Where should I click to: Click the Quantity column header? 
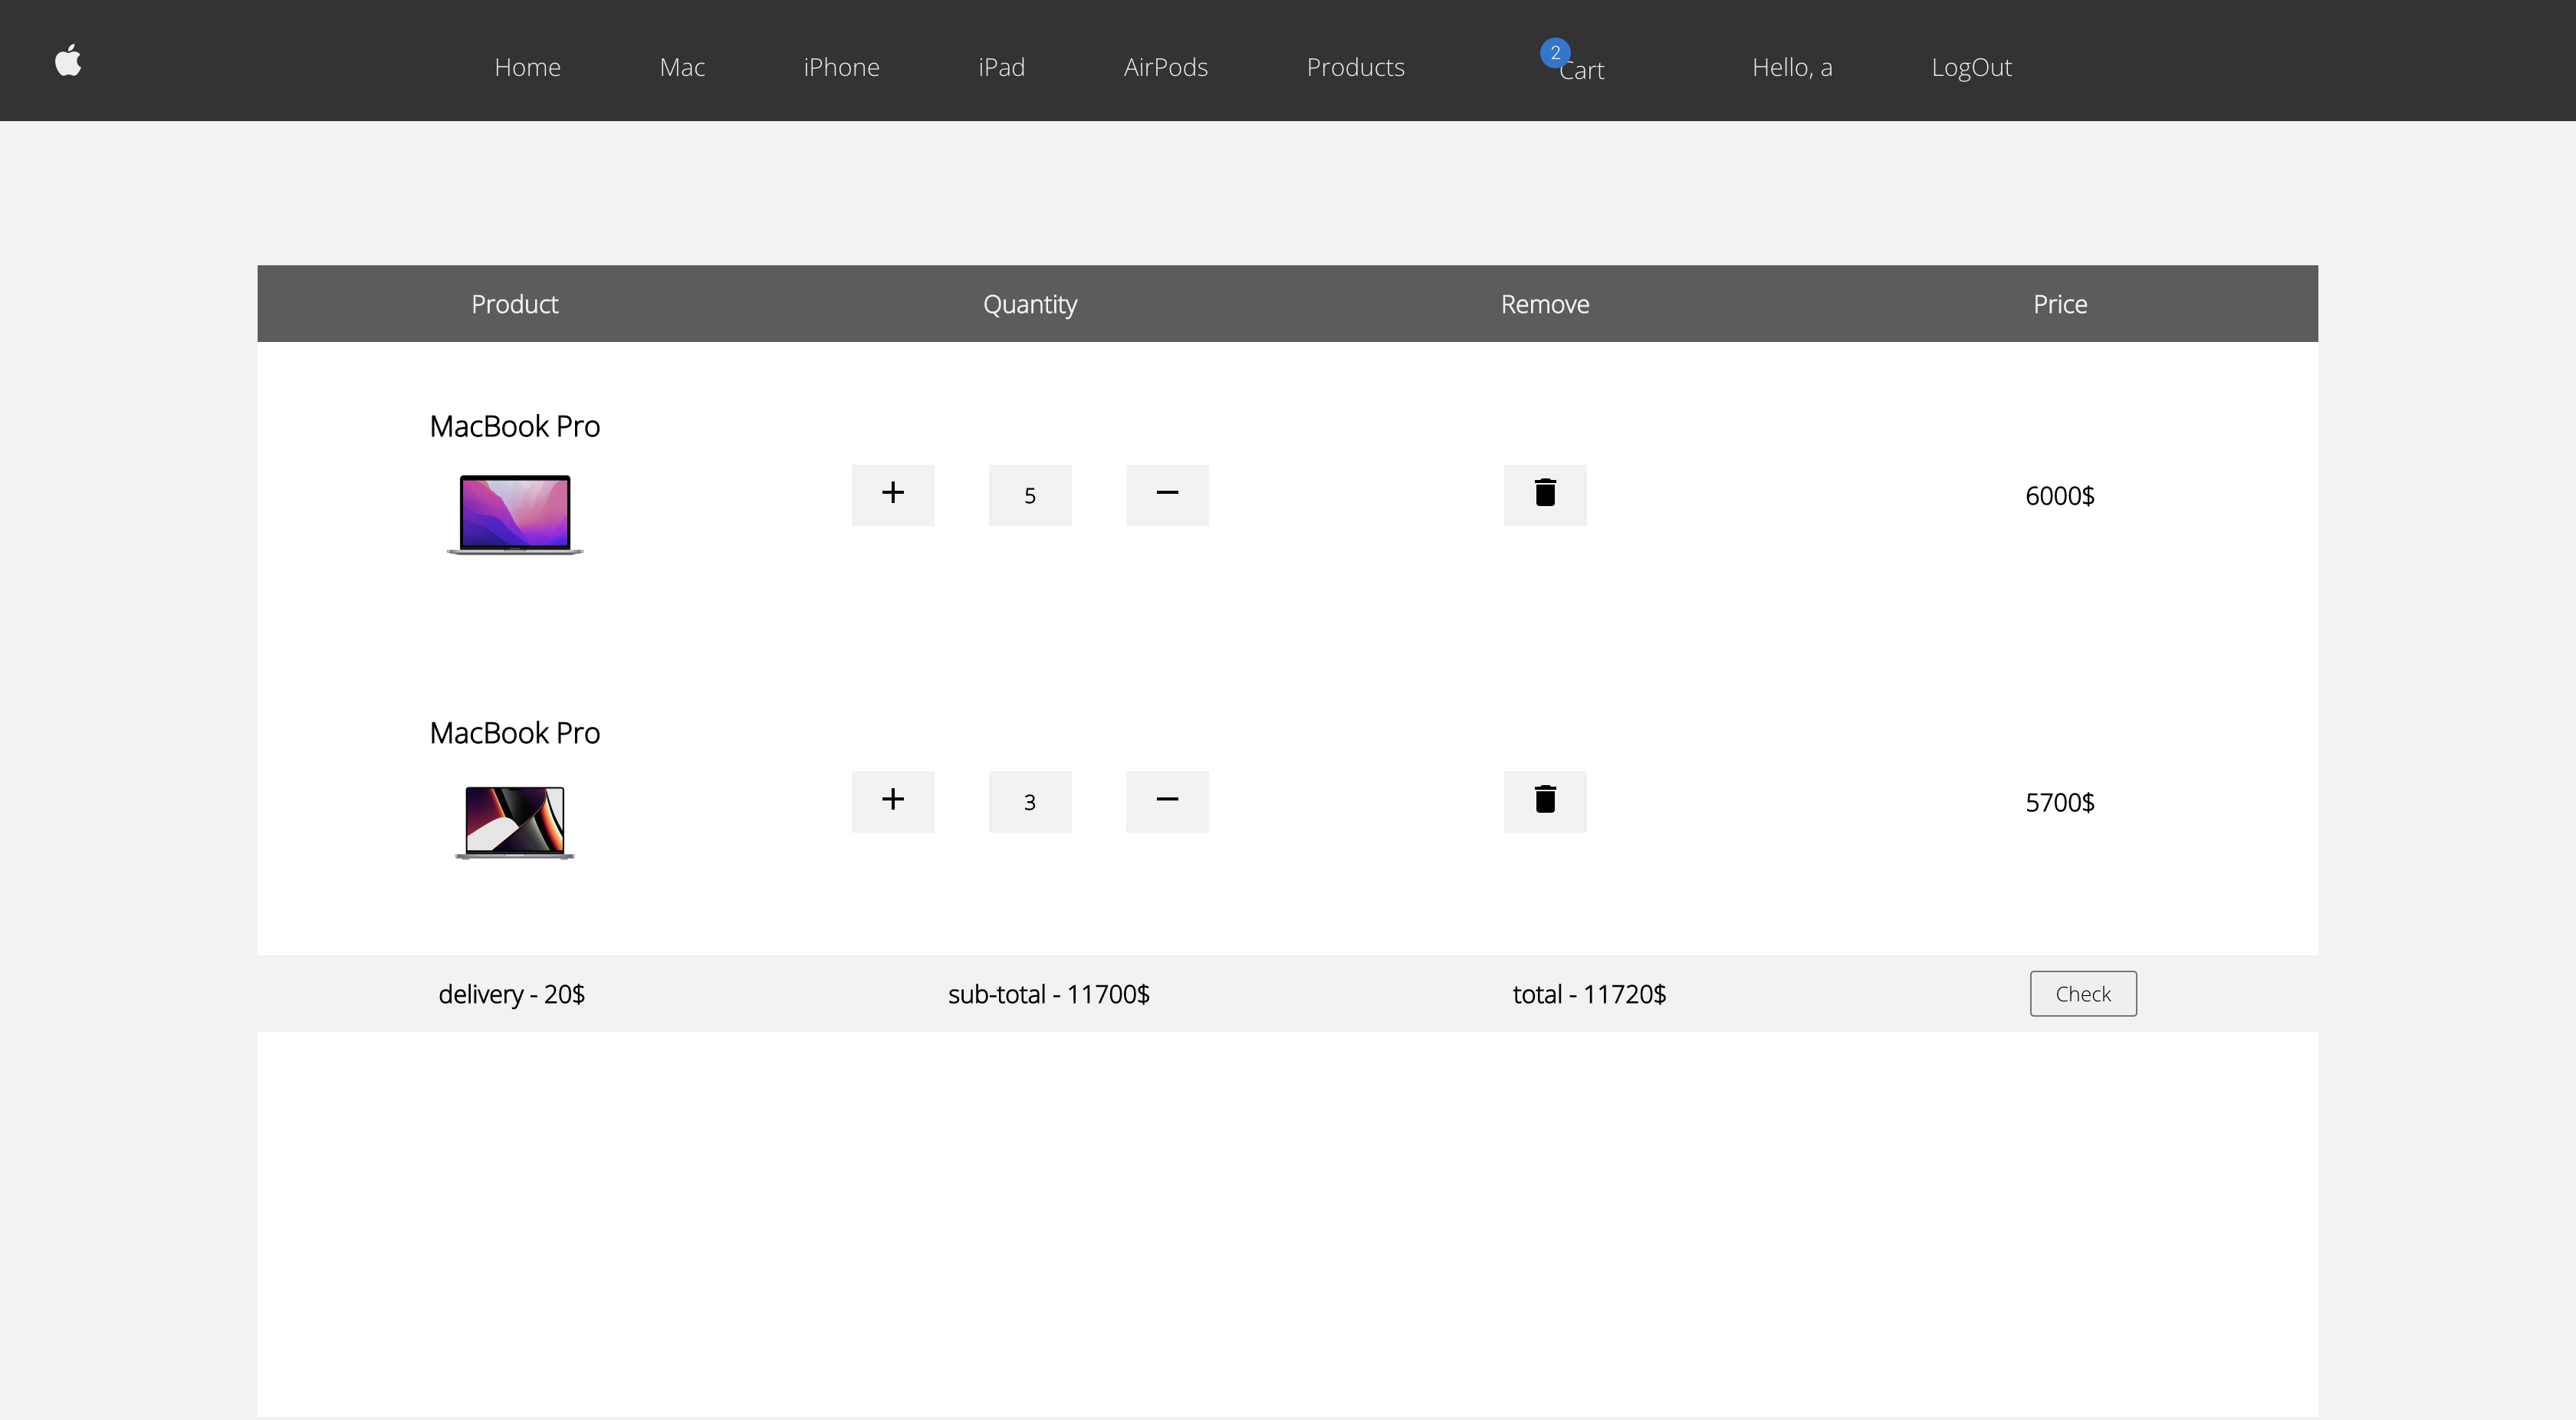[1030, 304]
